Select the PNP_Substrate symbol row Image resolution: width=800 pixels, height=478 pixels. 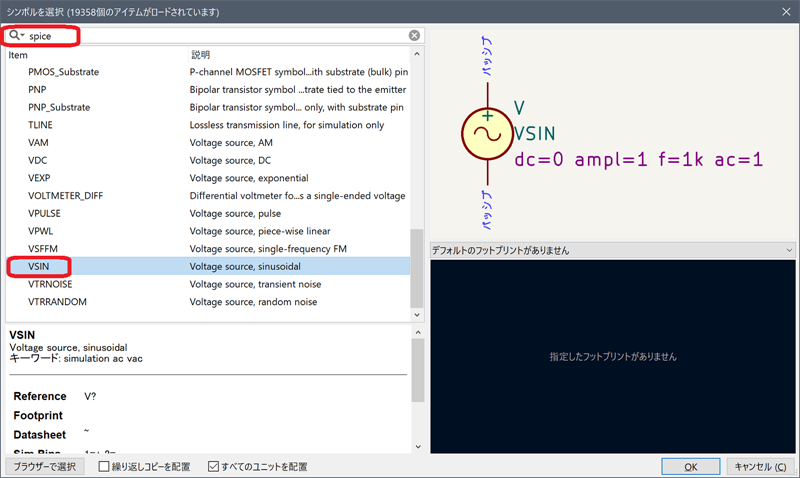click(x=208, y=107)
